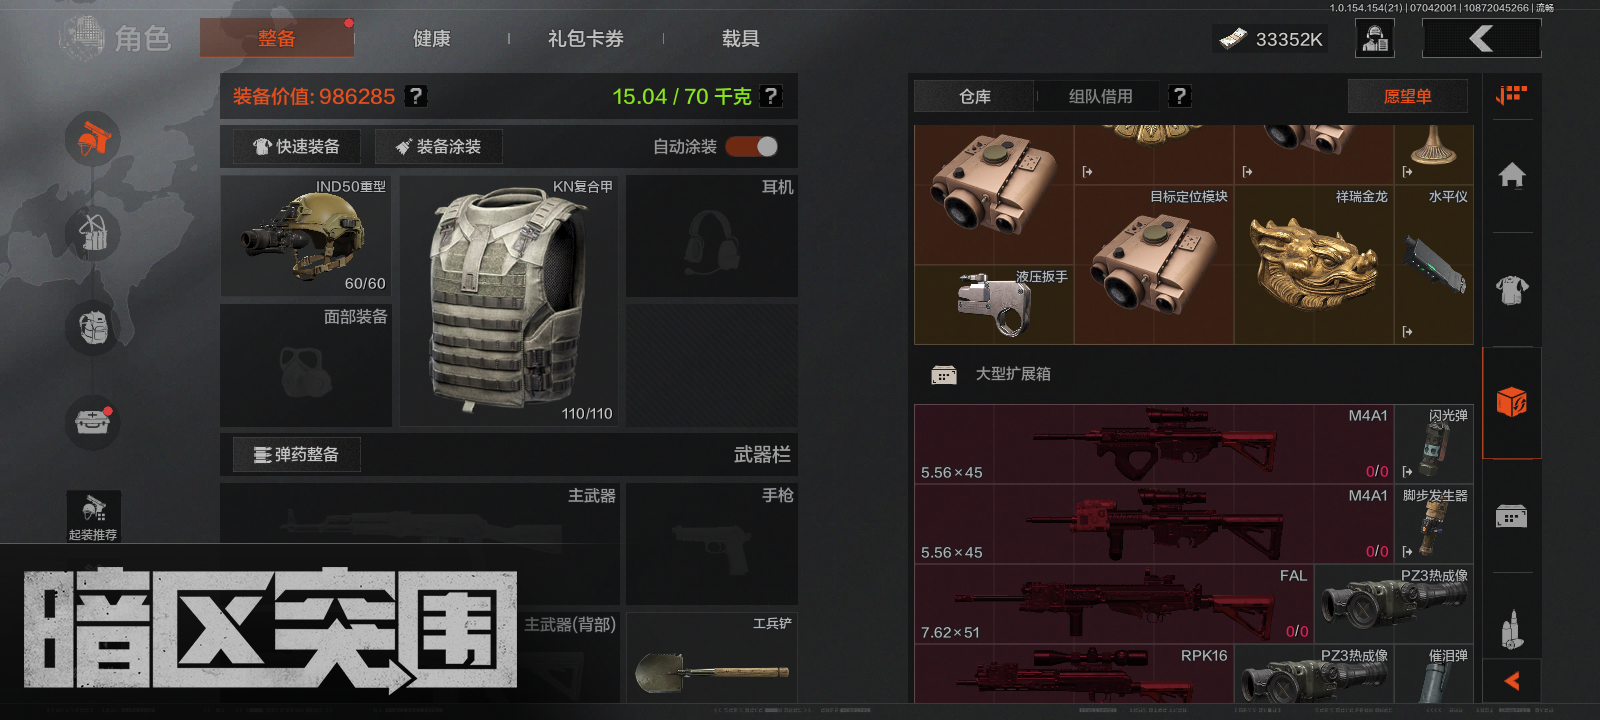Image resolution: width=1600 pixels, height=720 pixels.
Task: Click the 快速装备 button
Action: click(x=296, y=147)
